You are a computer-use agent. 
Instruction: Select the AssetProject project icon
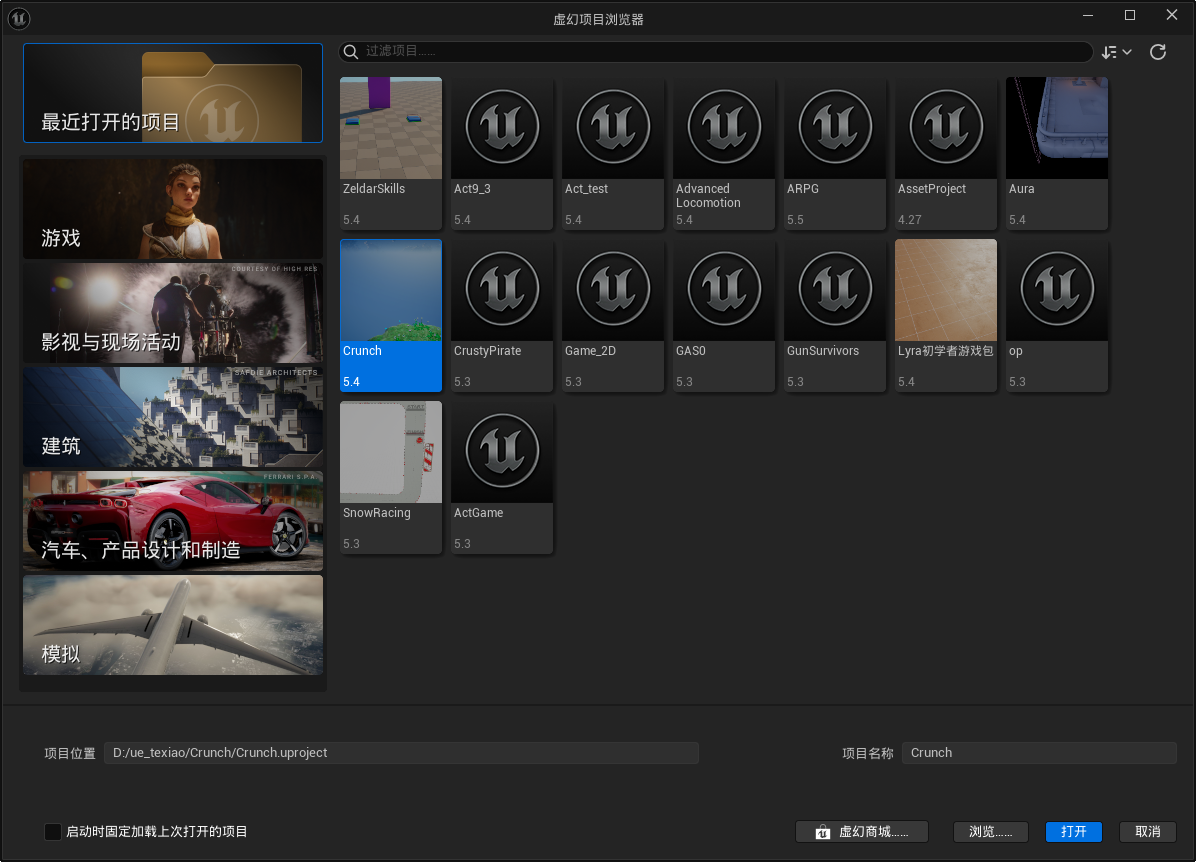pos(946,128)
